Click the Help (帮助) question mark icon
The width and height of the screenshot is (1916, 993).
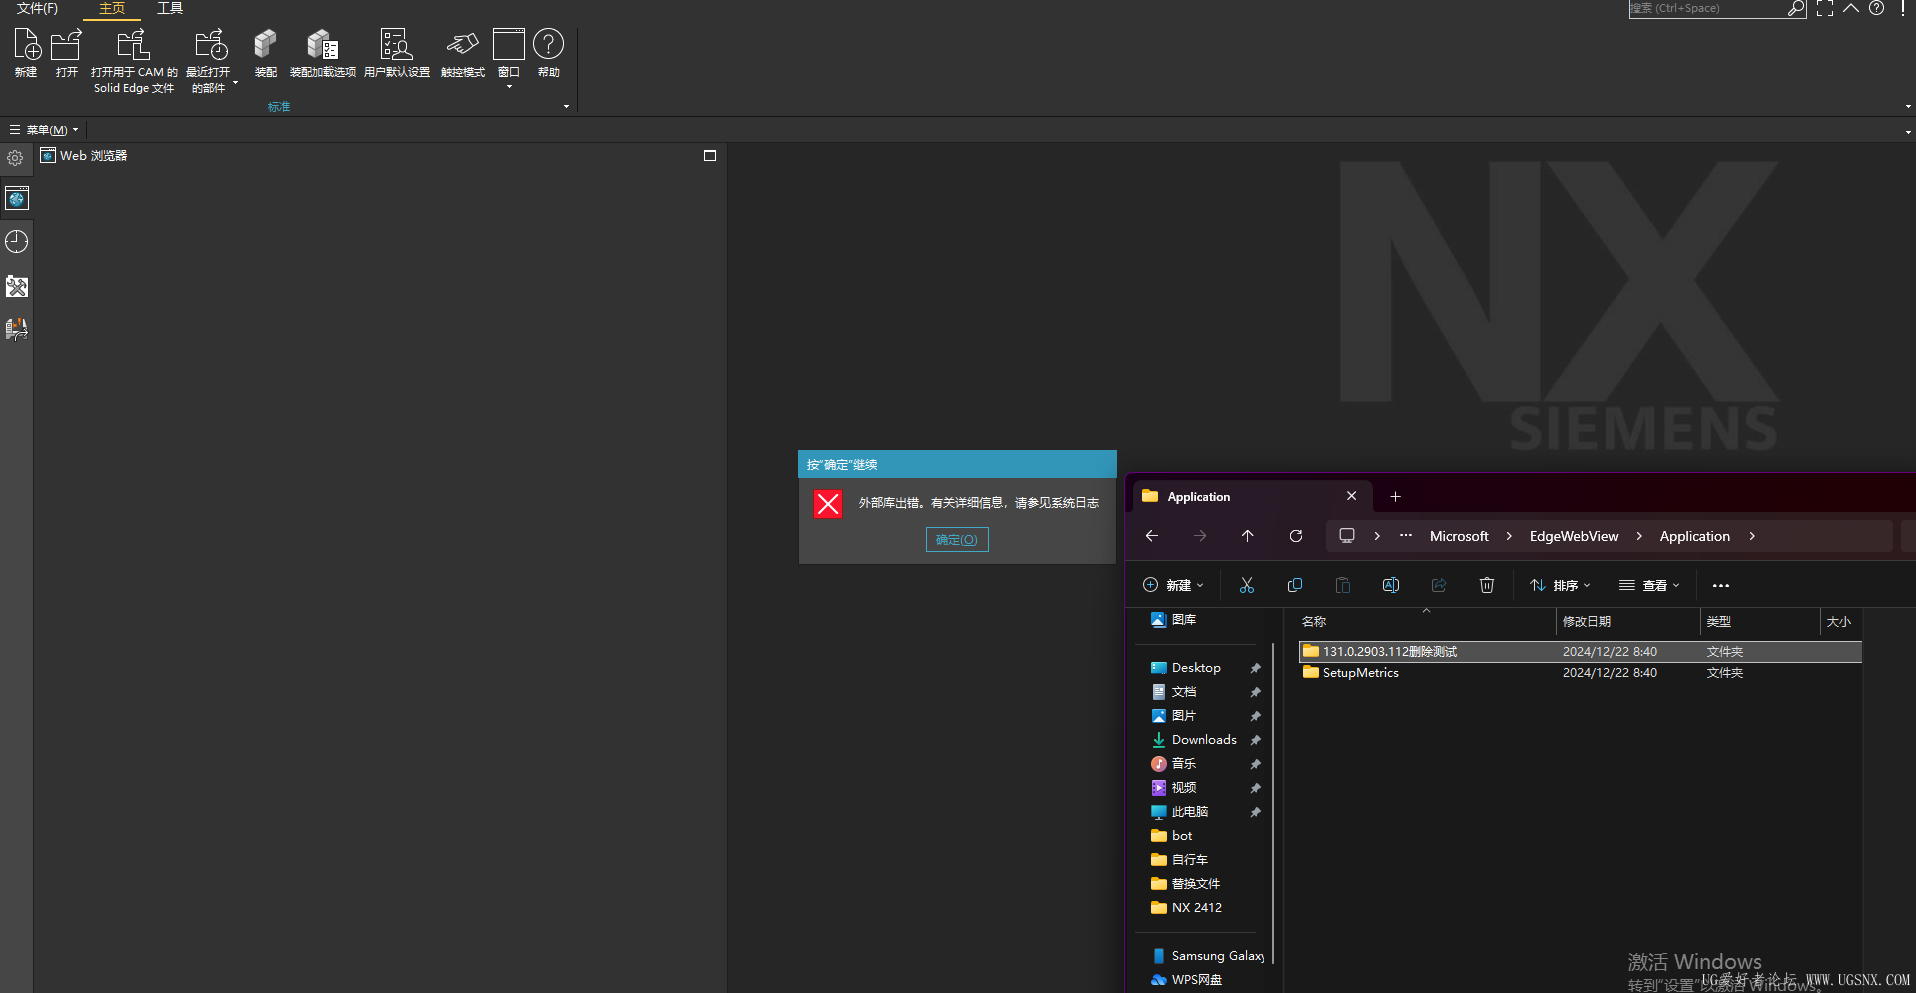(x=548, y=45)
